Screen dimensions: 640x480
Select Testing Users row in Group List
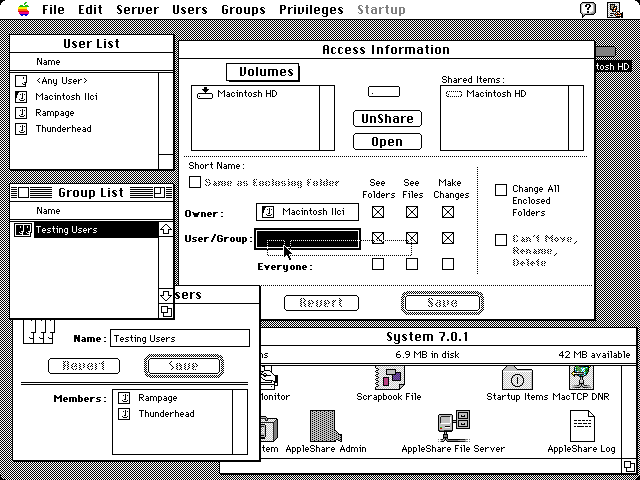84,230
